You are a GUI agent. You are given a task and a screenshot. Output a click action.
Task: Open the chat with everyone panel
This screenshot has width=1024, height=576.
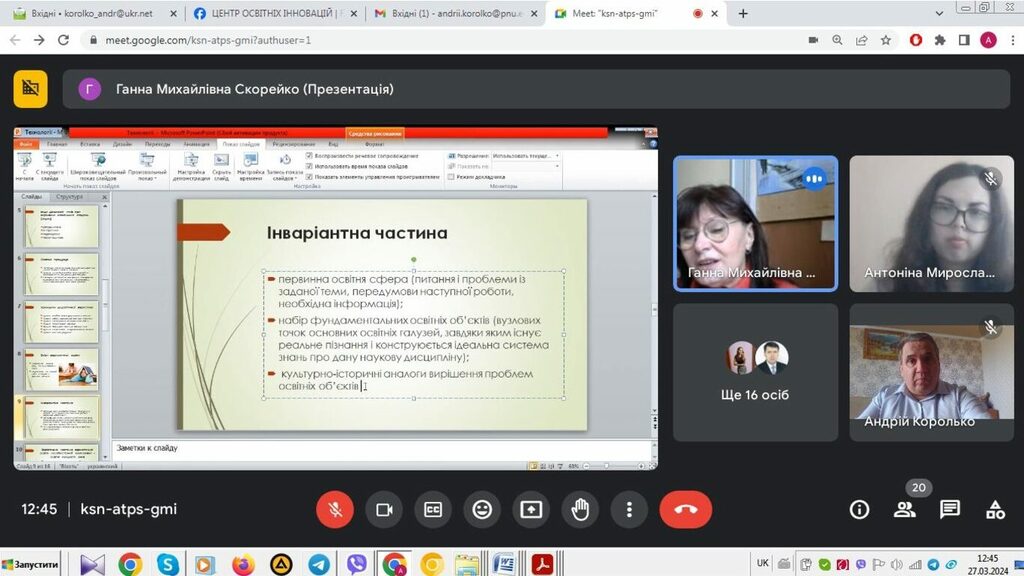(x=950, y=509)
